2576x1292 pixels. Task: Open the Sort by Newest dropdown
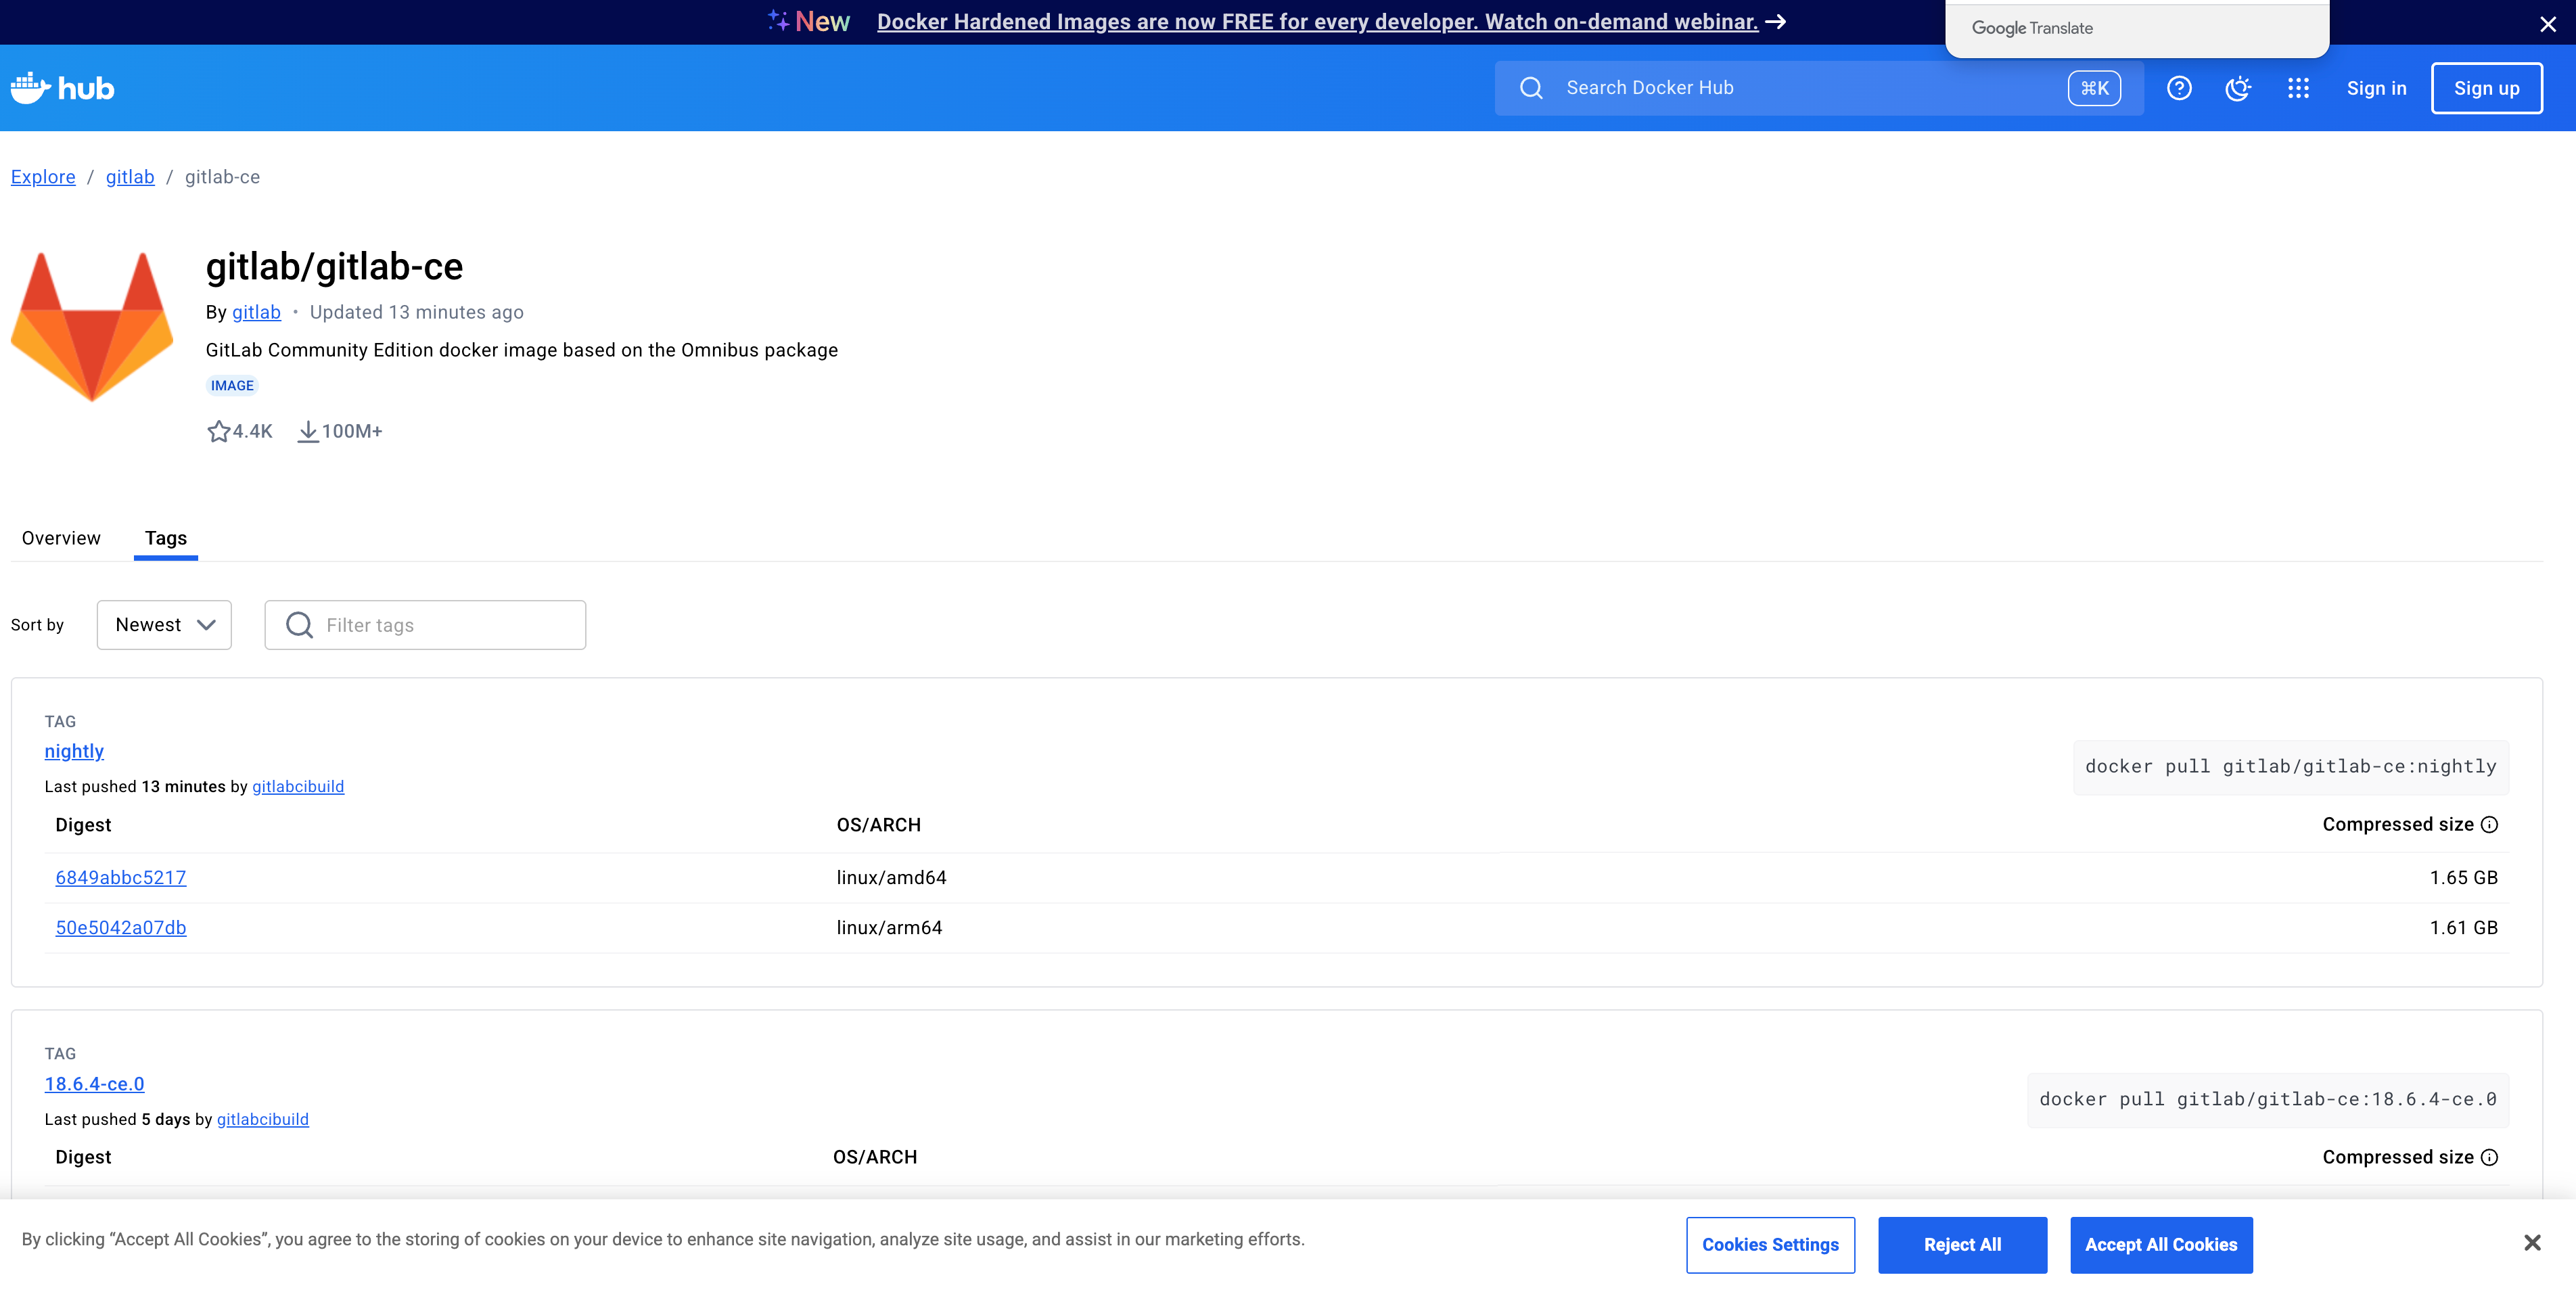tap(164, 625)
